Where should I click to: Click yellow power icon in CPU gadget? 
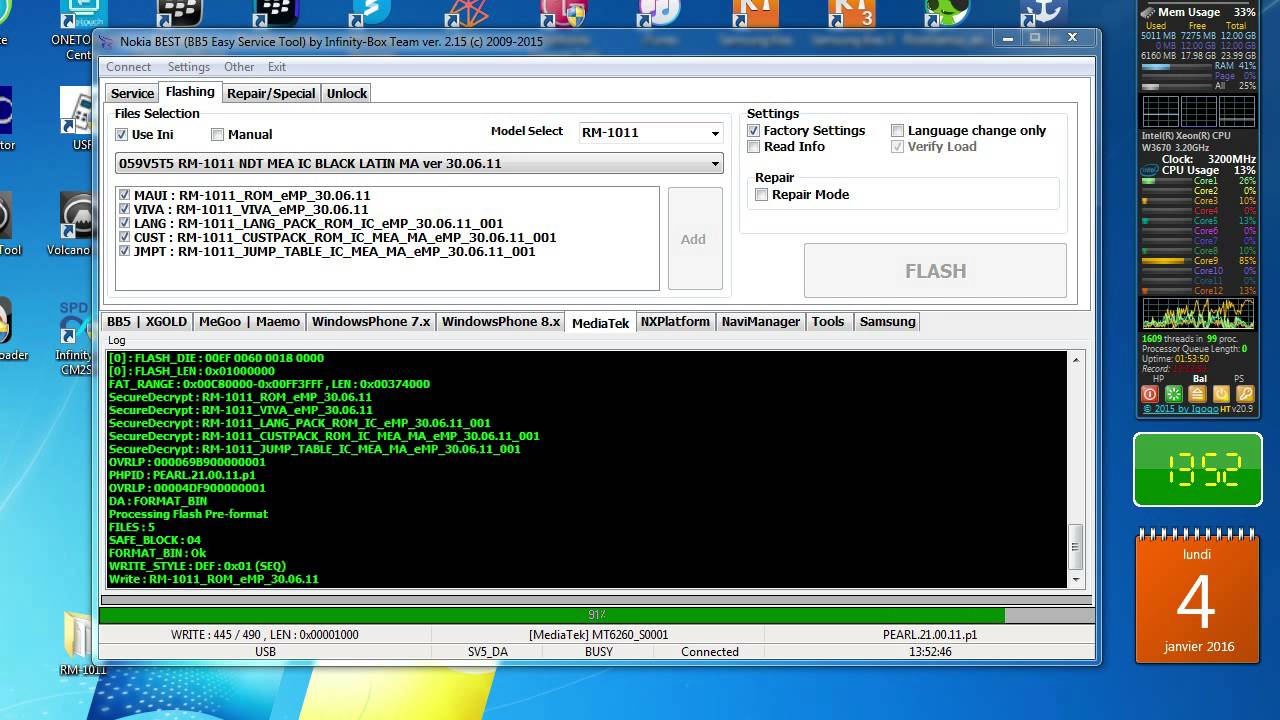tap(1222, 394)
